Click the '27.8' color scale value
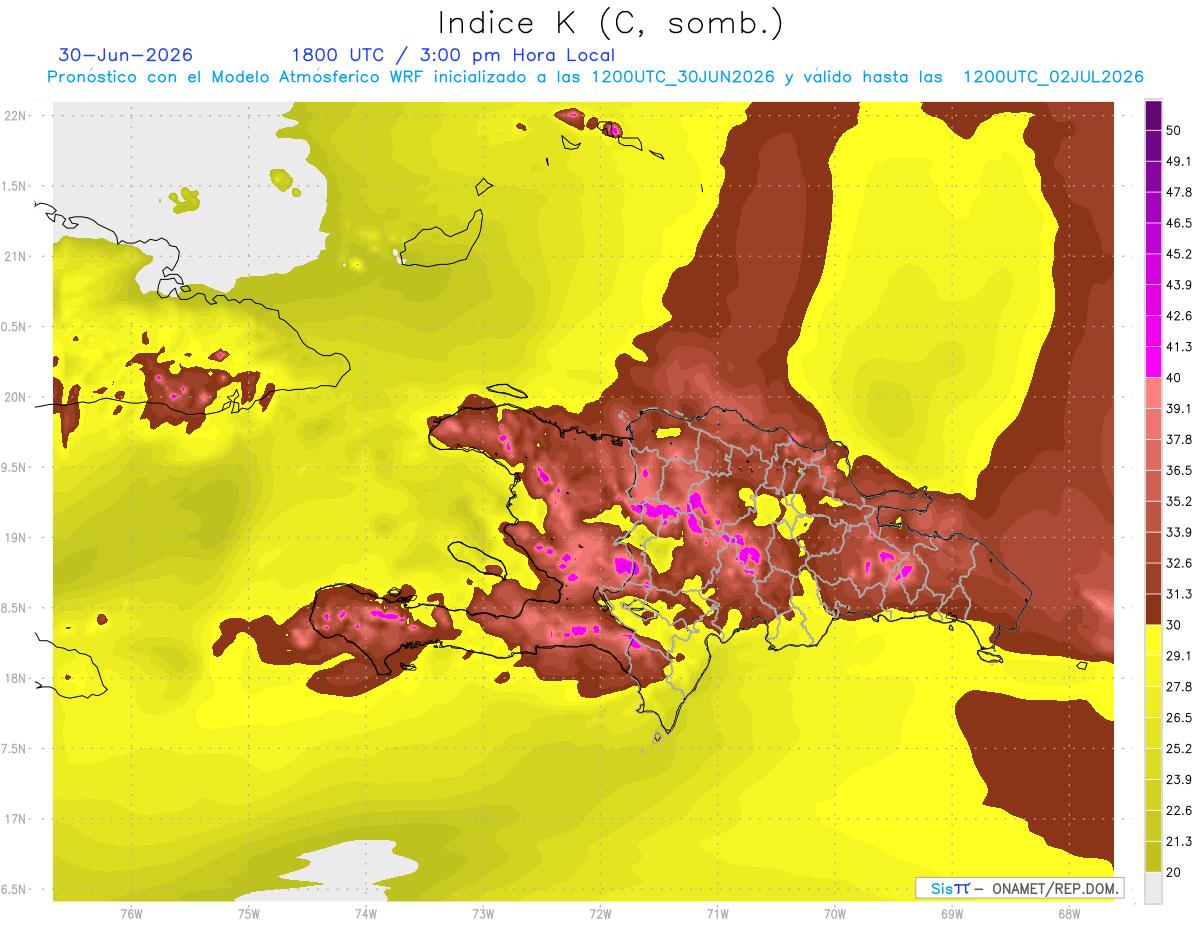 [x=1179, y=687]
